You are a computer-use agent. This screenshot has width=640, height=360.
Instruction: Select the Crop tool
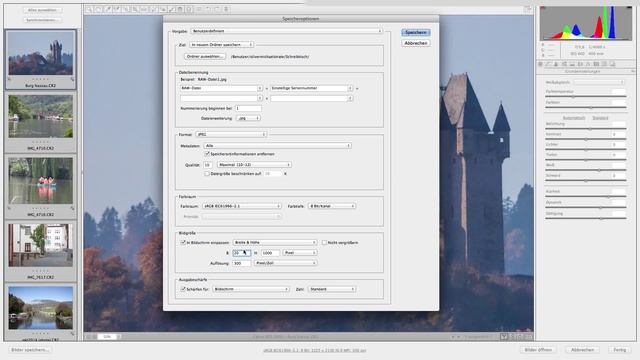coord(135,9)
